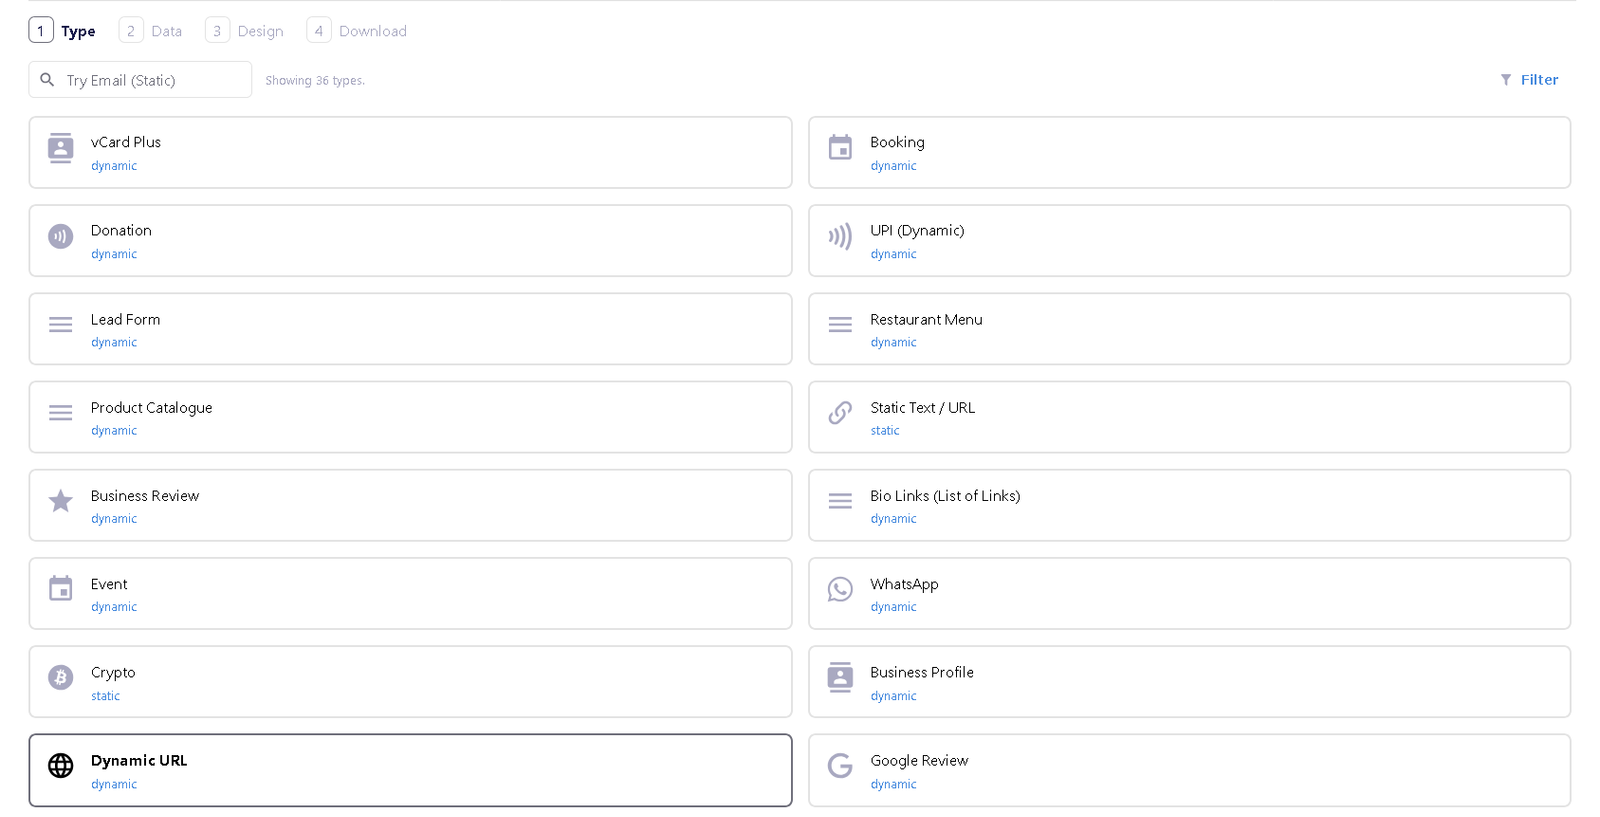Click the search magnifier icon
1600x817 pixels.
click(47, 79)
